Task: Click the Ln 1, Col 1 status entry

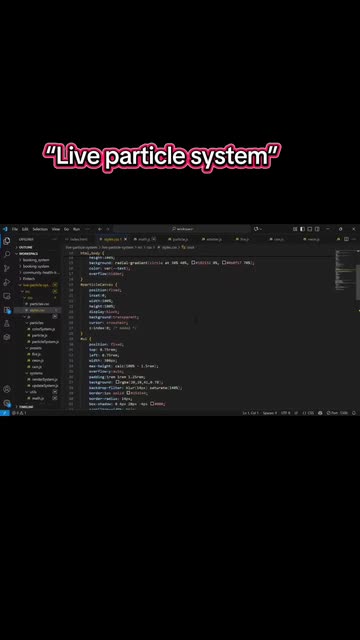Action: tap(251, 413)
